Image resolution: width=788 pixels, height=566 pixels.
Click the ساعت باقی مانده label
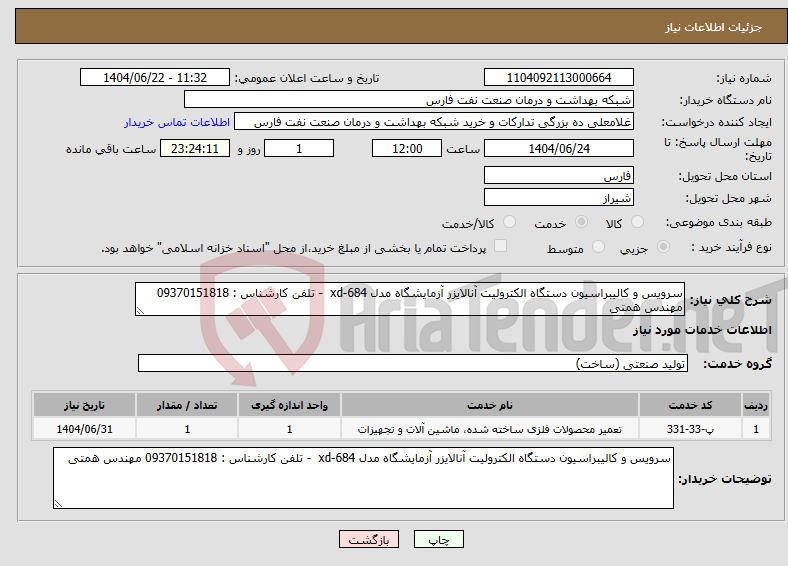tap(111, 149)
